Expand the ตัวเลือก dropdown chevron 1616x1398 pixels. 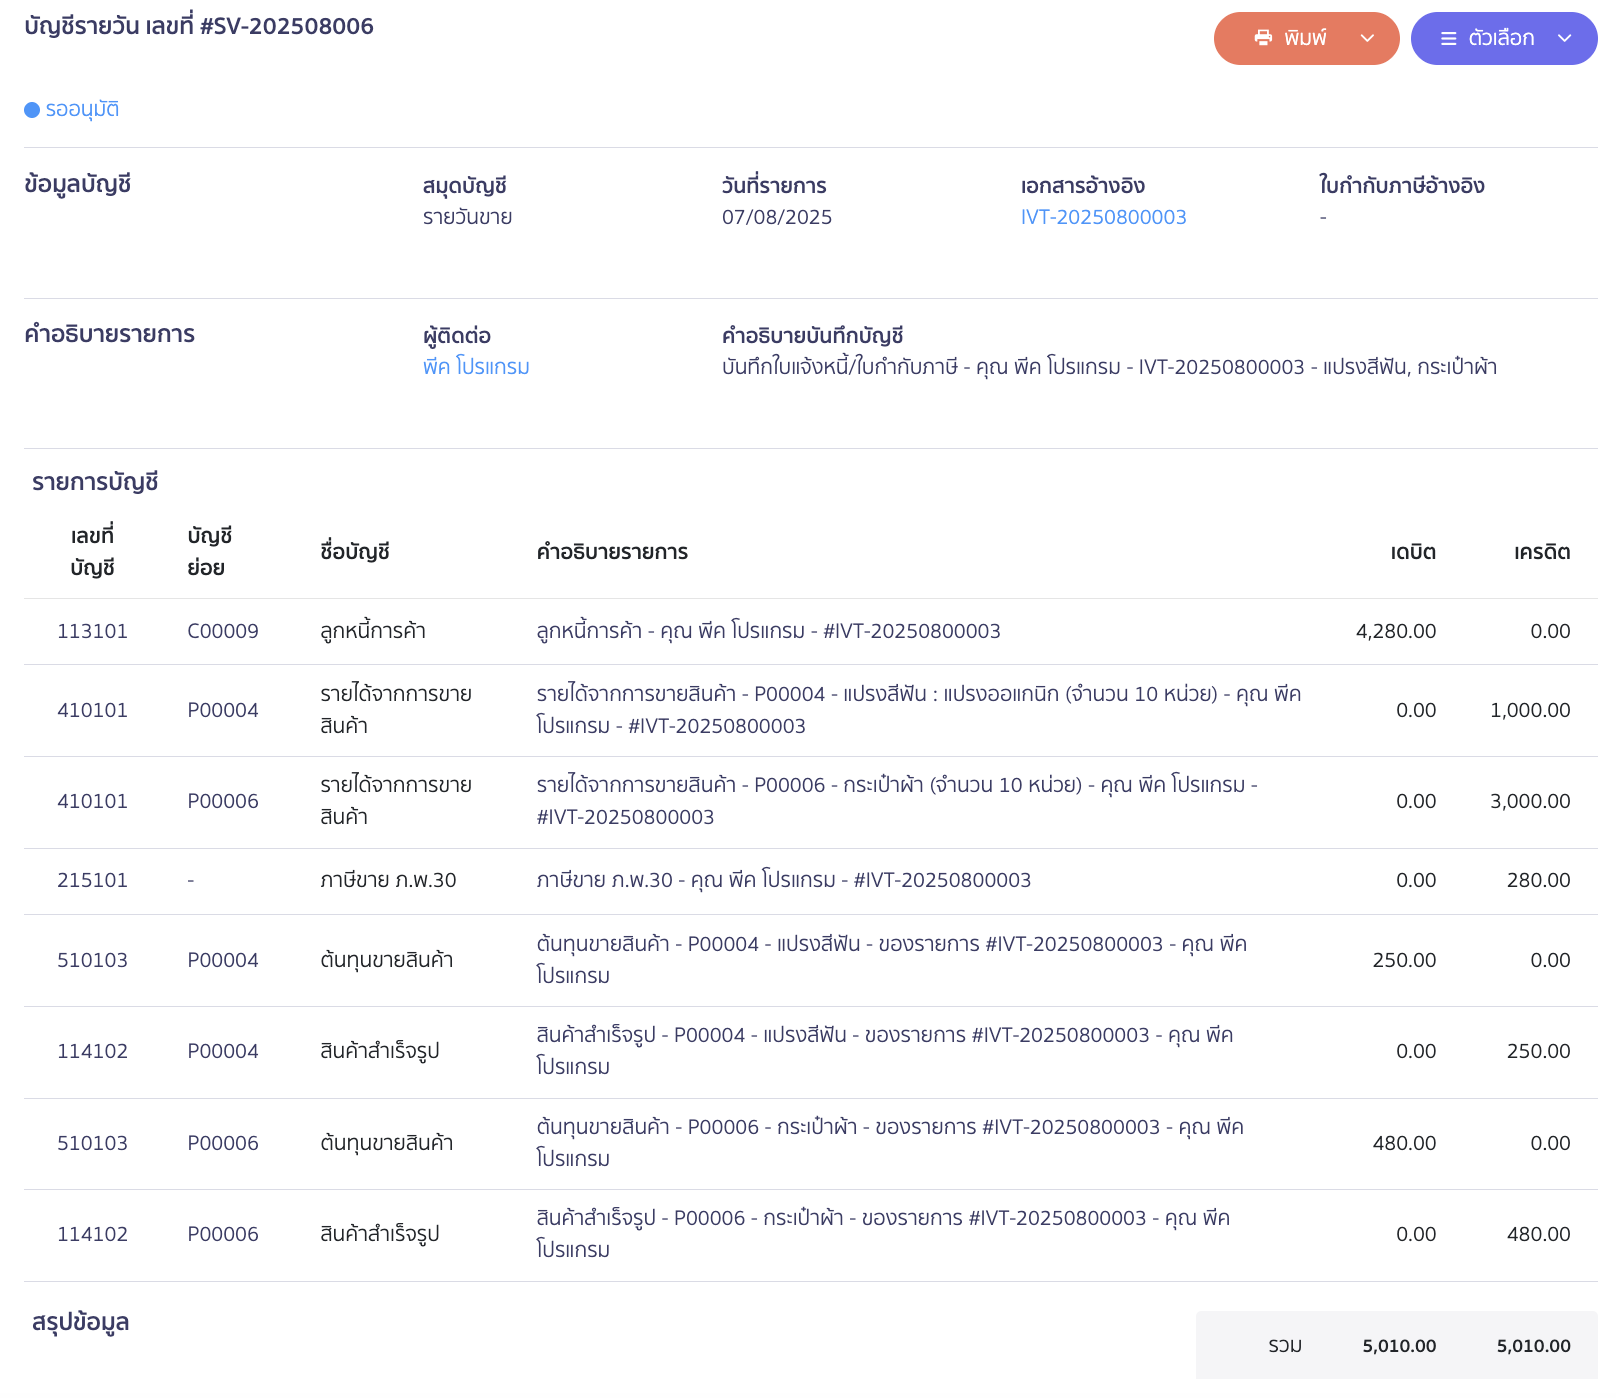tap(1565, 38)
